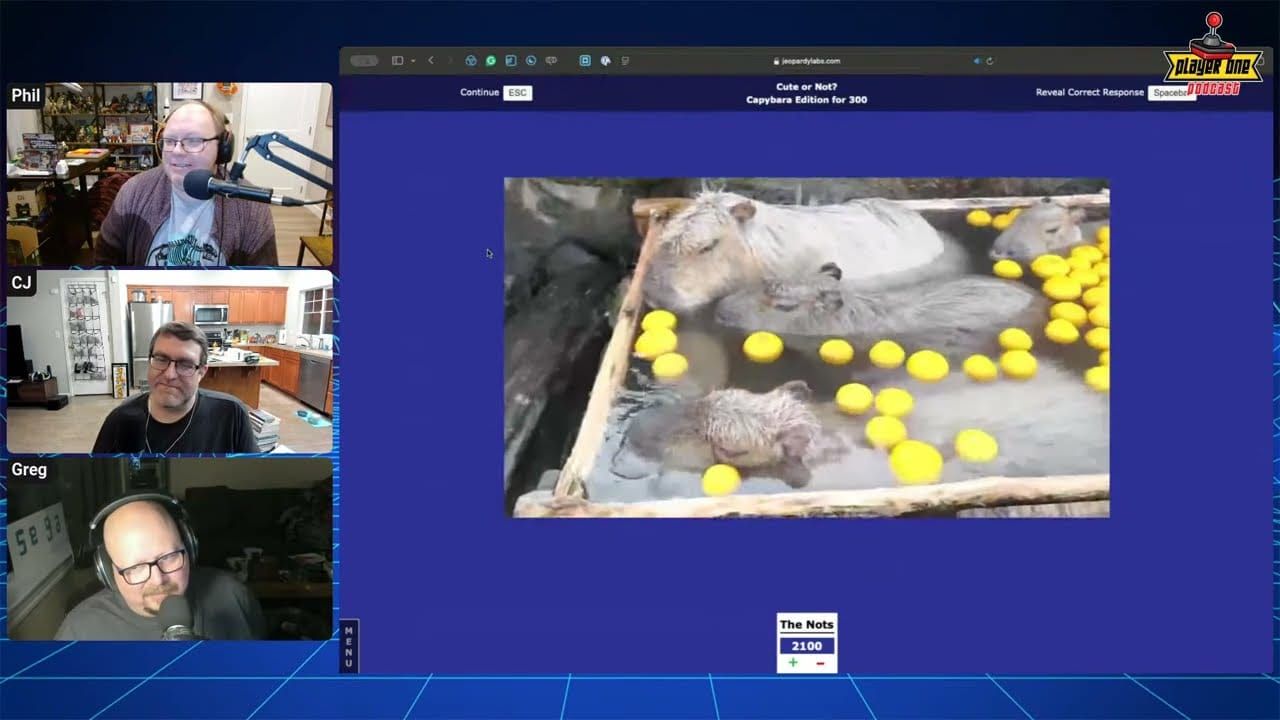Click the Spacebar reveal response button
The image size is (1280, 720).
1171,93
